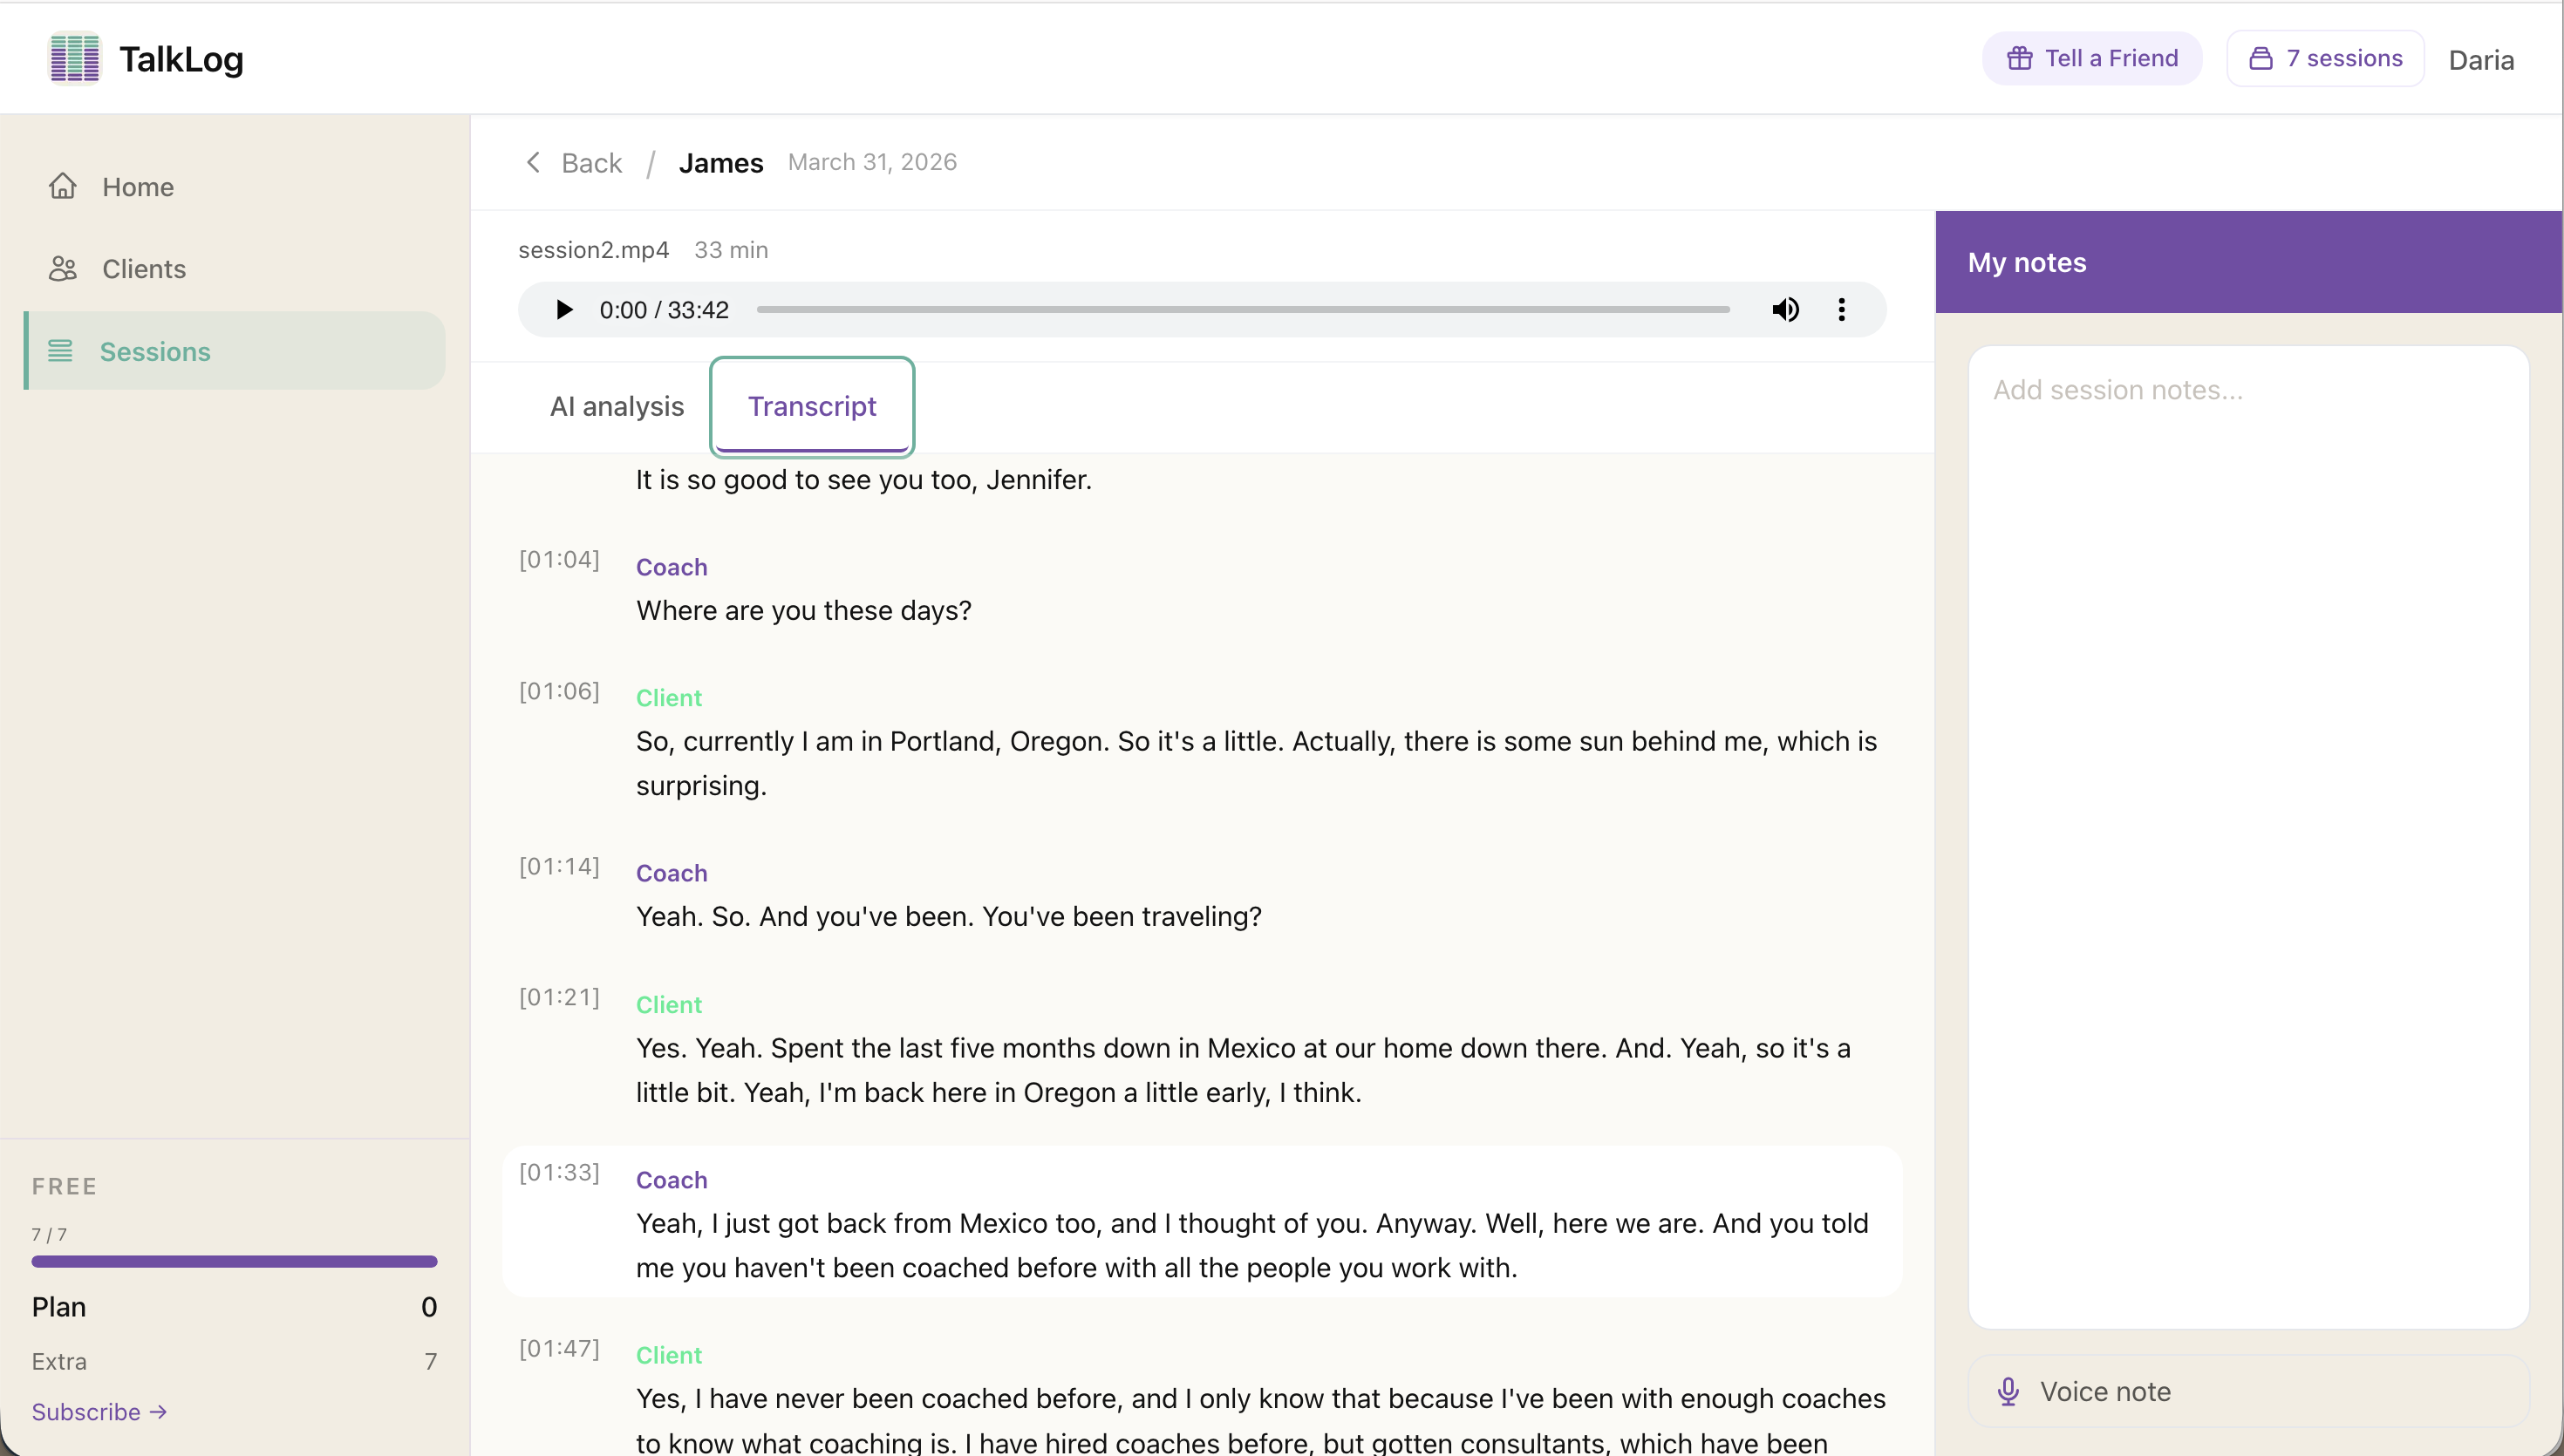
Task: Open the Daria account menu
Action: (x=2481, y=60)
